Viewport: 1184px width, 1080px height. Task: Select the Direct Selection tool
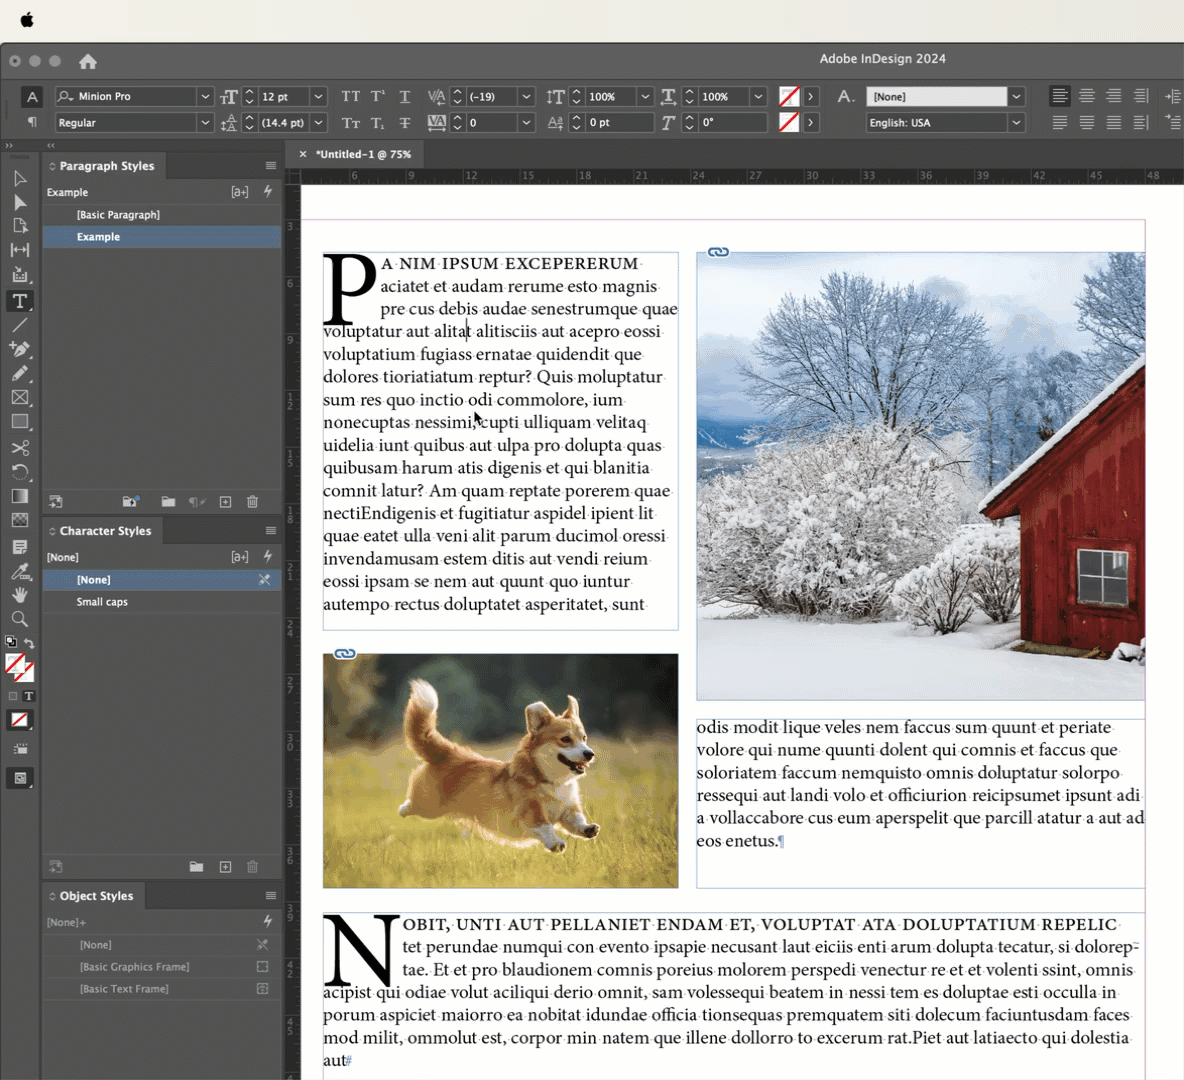(20, 202)
